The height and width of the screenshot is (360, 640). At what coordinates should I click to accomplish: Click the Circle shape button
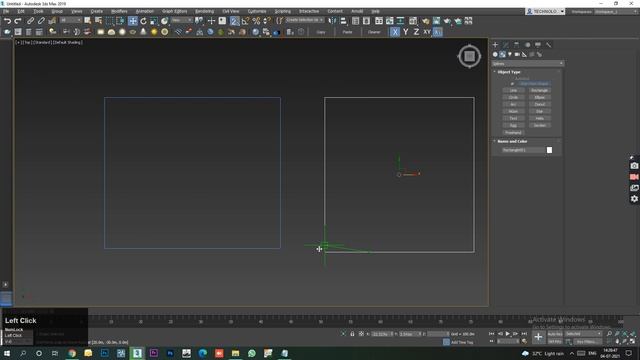[x=513, y=98]
